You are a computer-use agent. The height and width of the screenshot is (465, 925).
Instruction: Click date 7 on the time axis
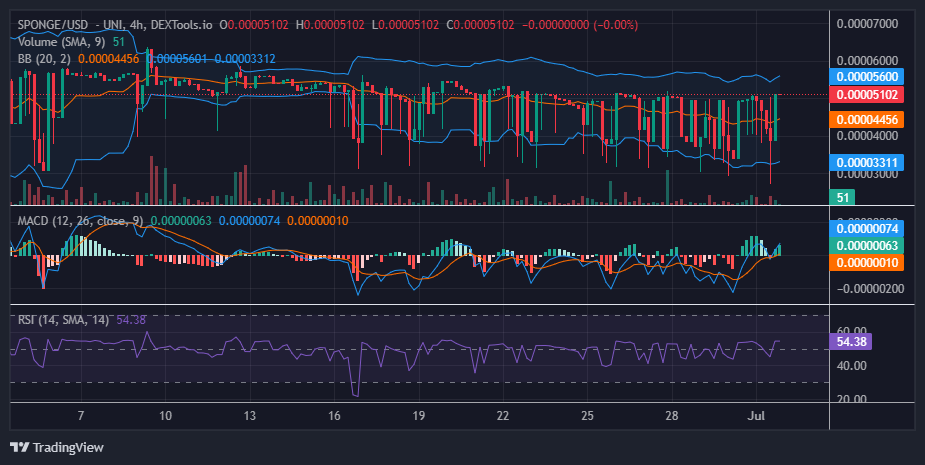coord(81,415)
